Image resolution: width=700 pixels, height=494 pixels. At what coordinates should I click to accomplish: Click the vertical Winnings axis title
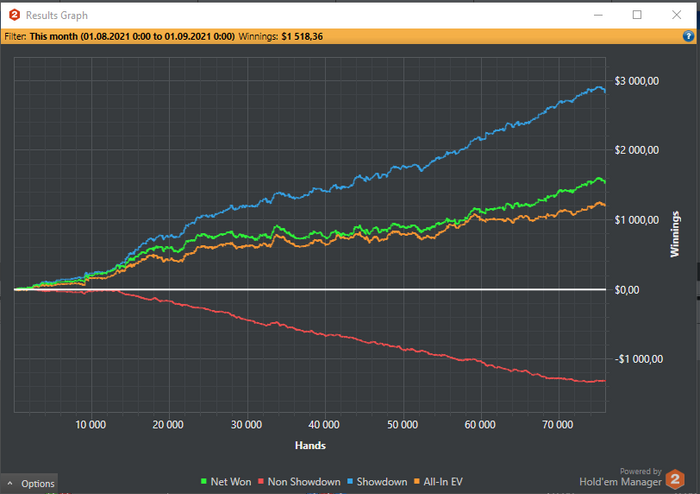(x=675, y=234)
